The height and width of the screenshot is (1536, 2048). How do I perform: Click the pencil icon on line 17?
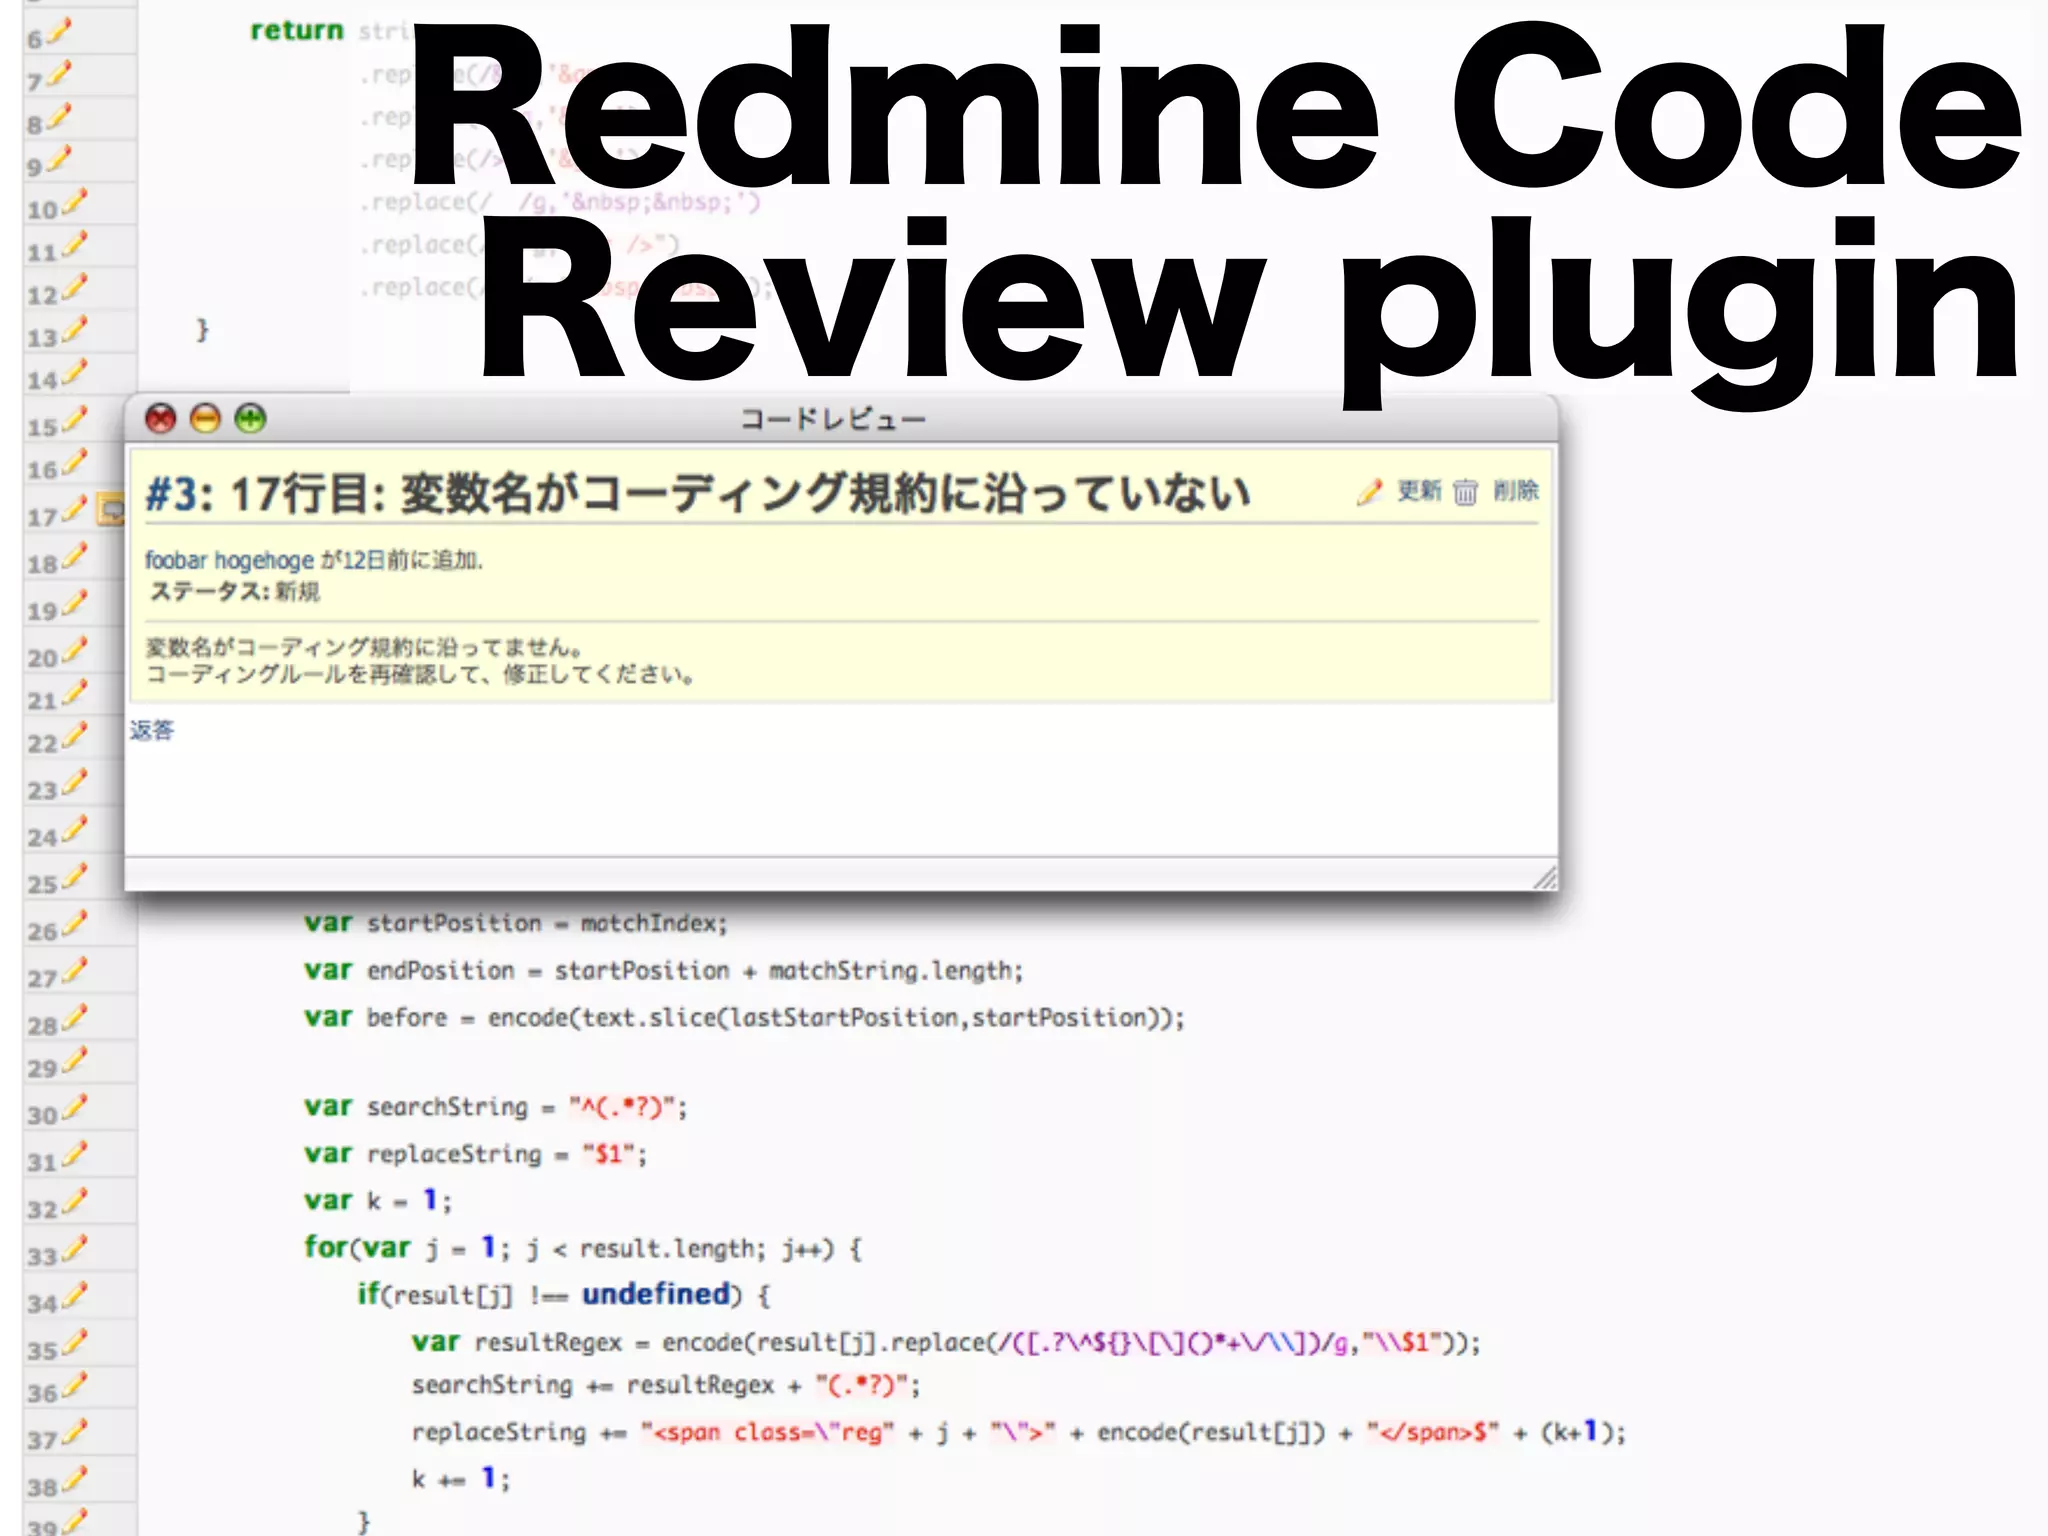coord(75,510)
